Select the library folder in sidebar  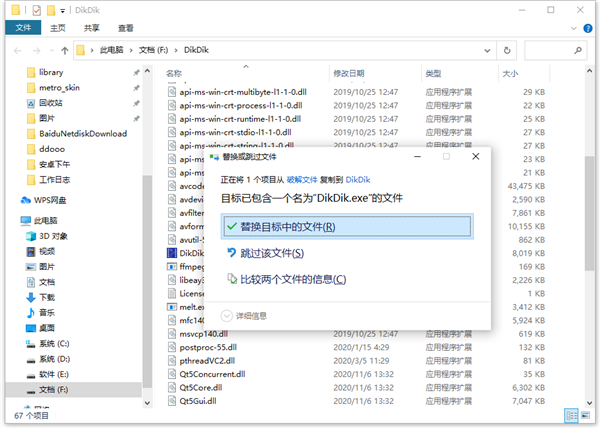point(51,72)
